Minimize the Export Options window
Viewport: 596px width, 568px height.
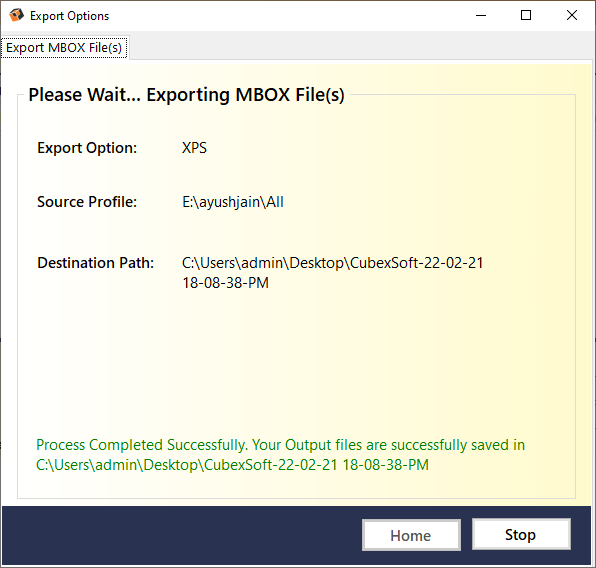[x=481, y=16]
